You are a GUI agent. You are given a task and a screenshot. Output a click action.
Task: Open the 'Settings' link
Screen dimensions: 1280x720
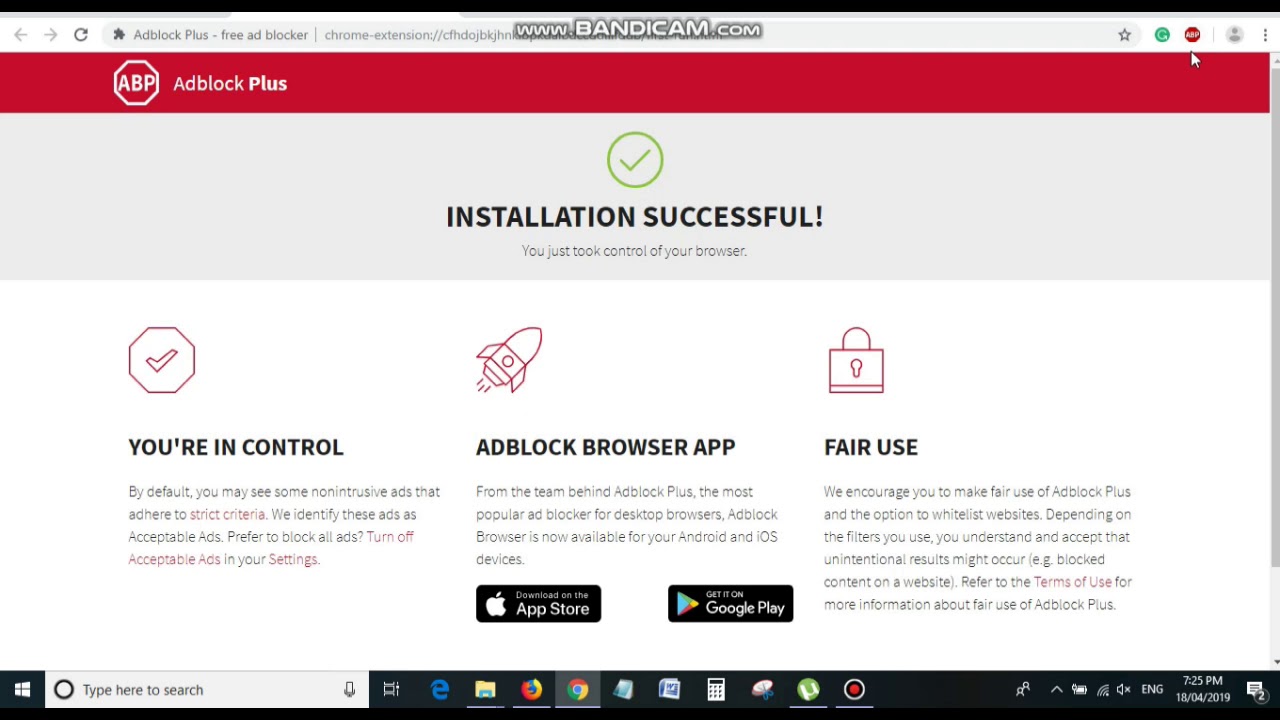[x=292, y=559]
